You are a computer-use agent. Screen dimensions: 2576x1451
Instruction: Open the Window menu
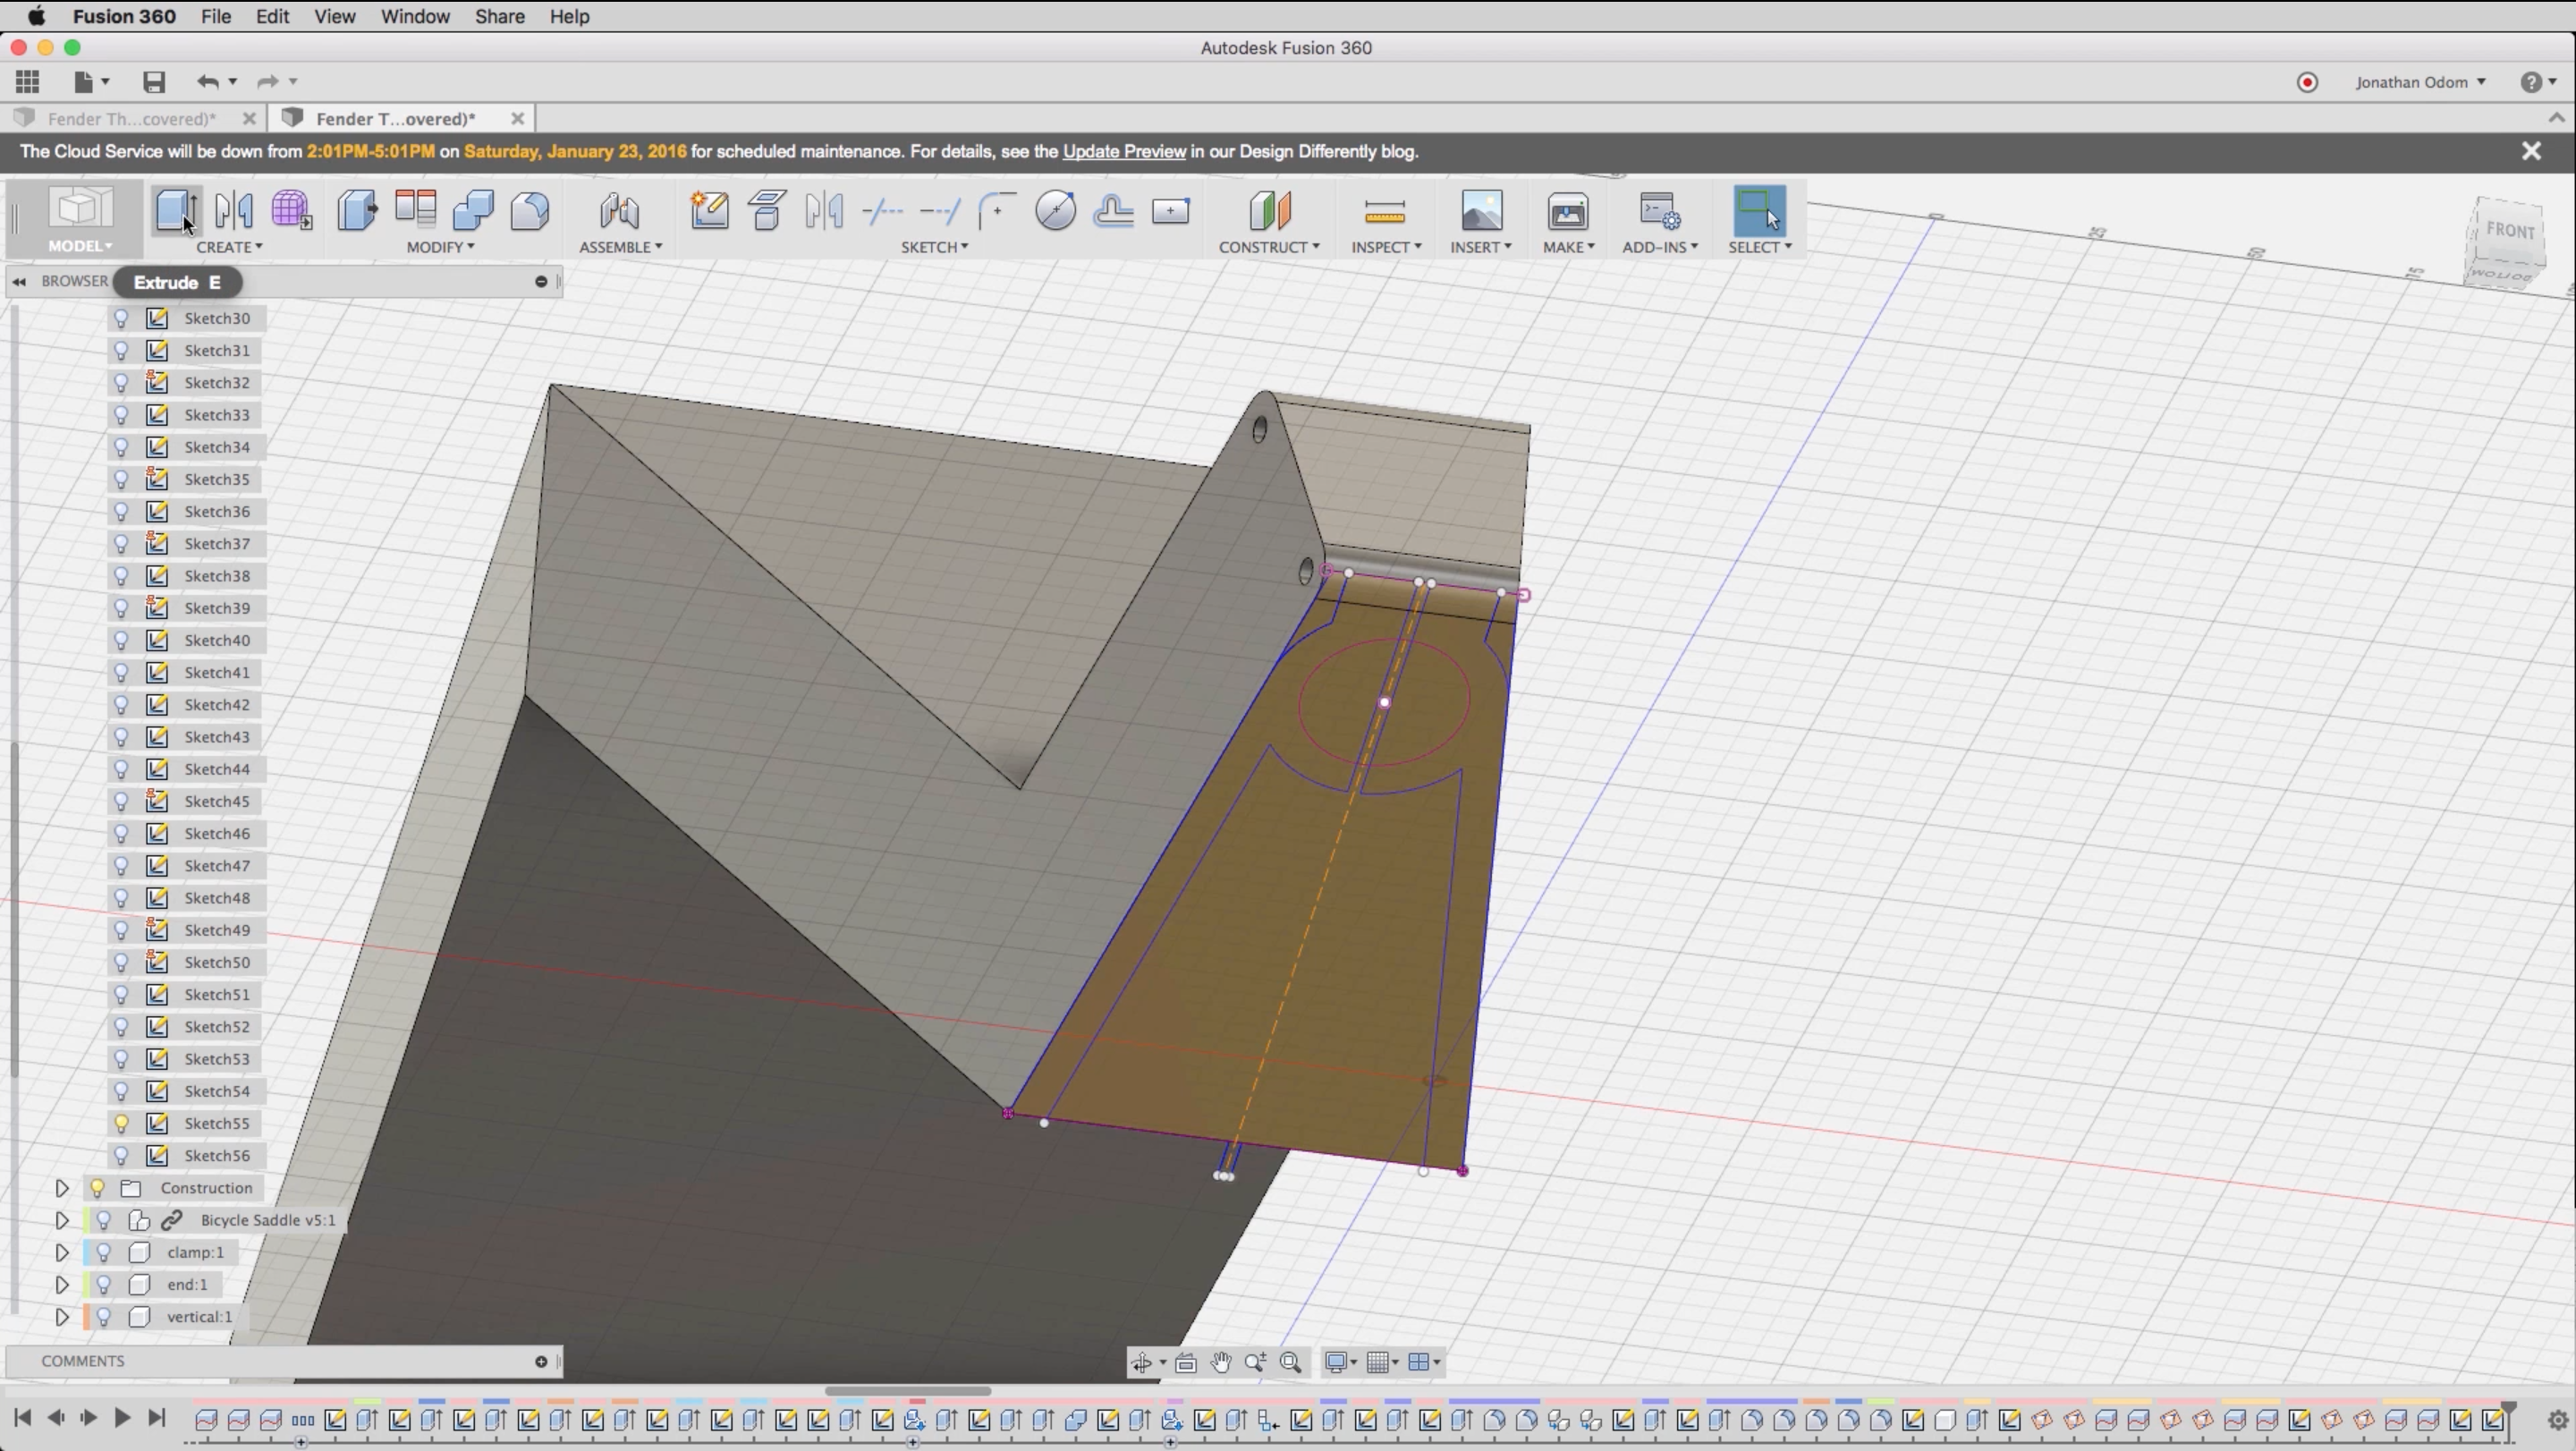pos(414,17)
